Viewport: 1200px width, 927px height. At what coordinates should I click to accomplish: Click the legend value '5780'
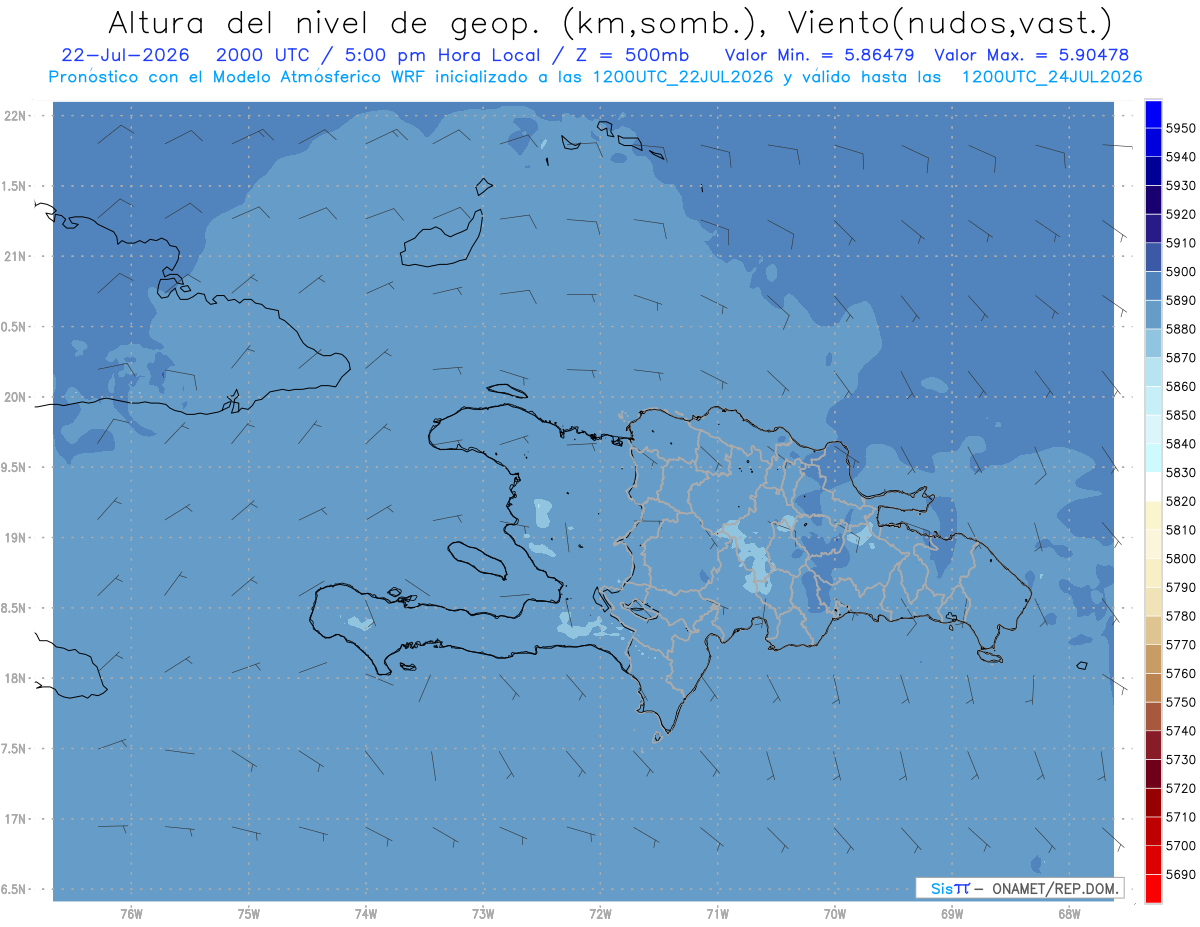pyautogui.click(x=1181, y=616)
